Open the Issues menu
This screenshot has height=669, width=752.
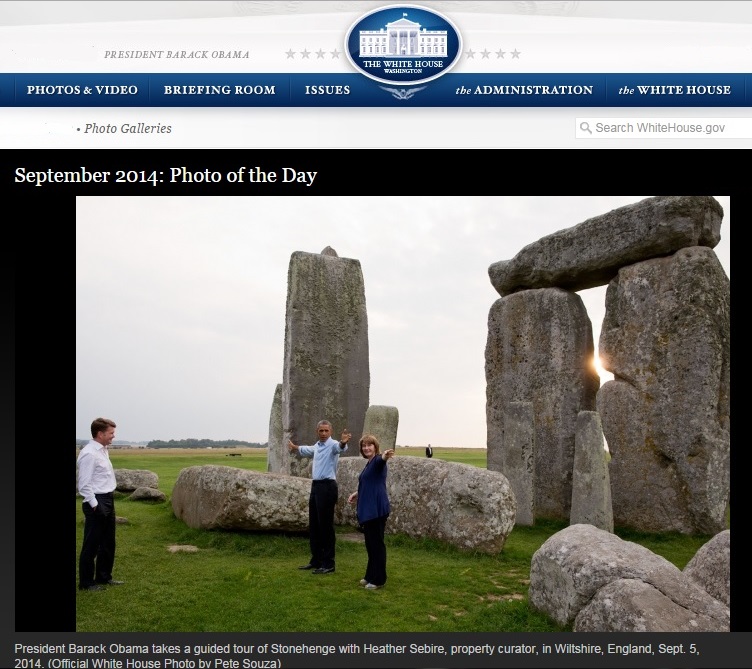pos(328,90)
